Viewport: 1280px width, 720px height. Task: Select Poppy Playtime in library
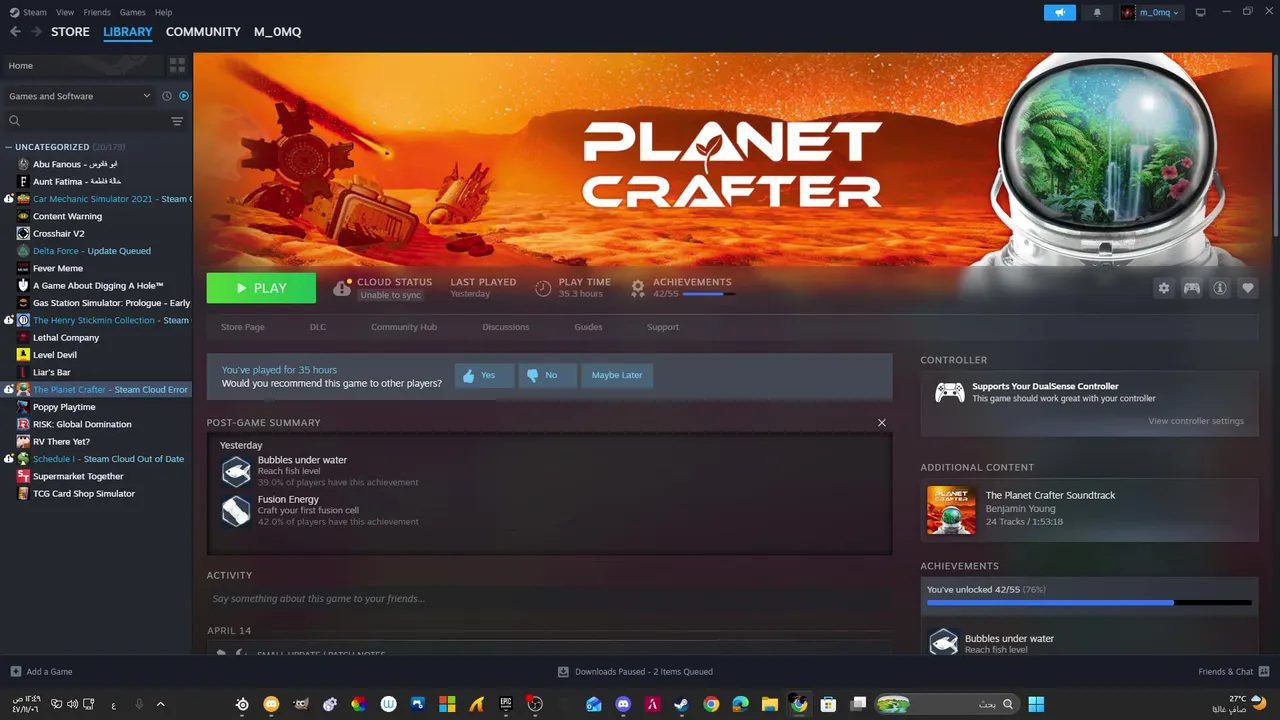tap(64, 407)
